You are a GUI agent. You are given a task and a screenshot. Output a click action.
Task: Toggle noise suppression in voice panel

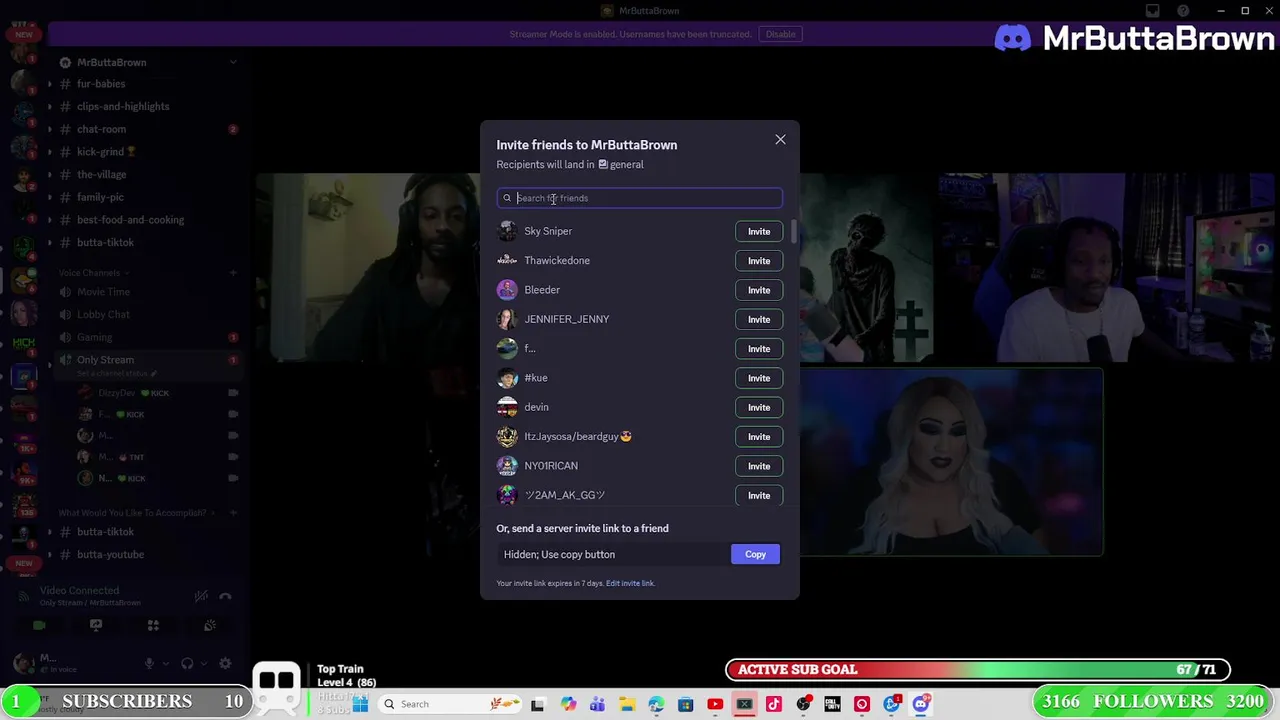[x=201, y=596]
